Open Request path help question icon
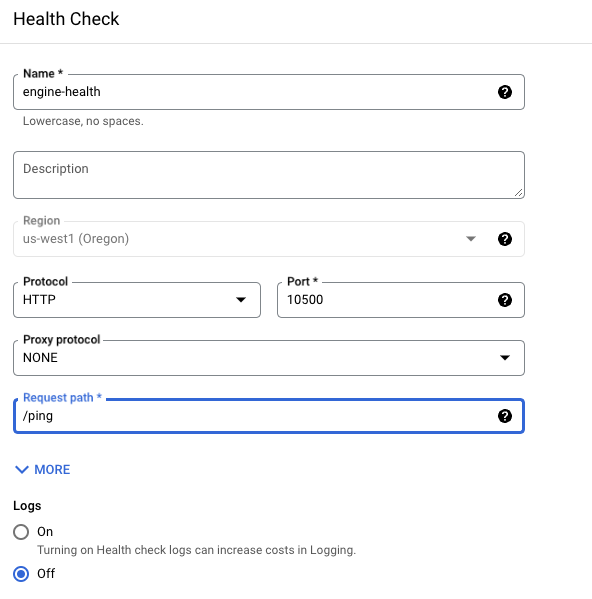592x599 pixels. 505,416
